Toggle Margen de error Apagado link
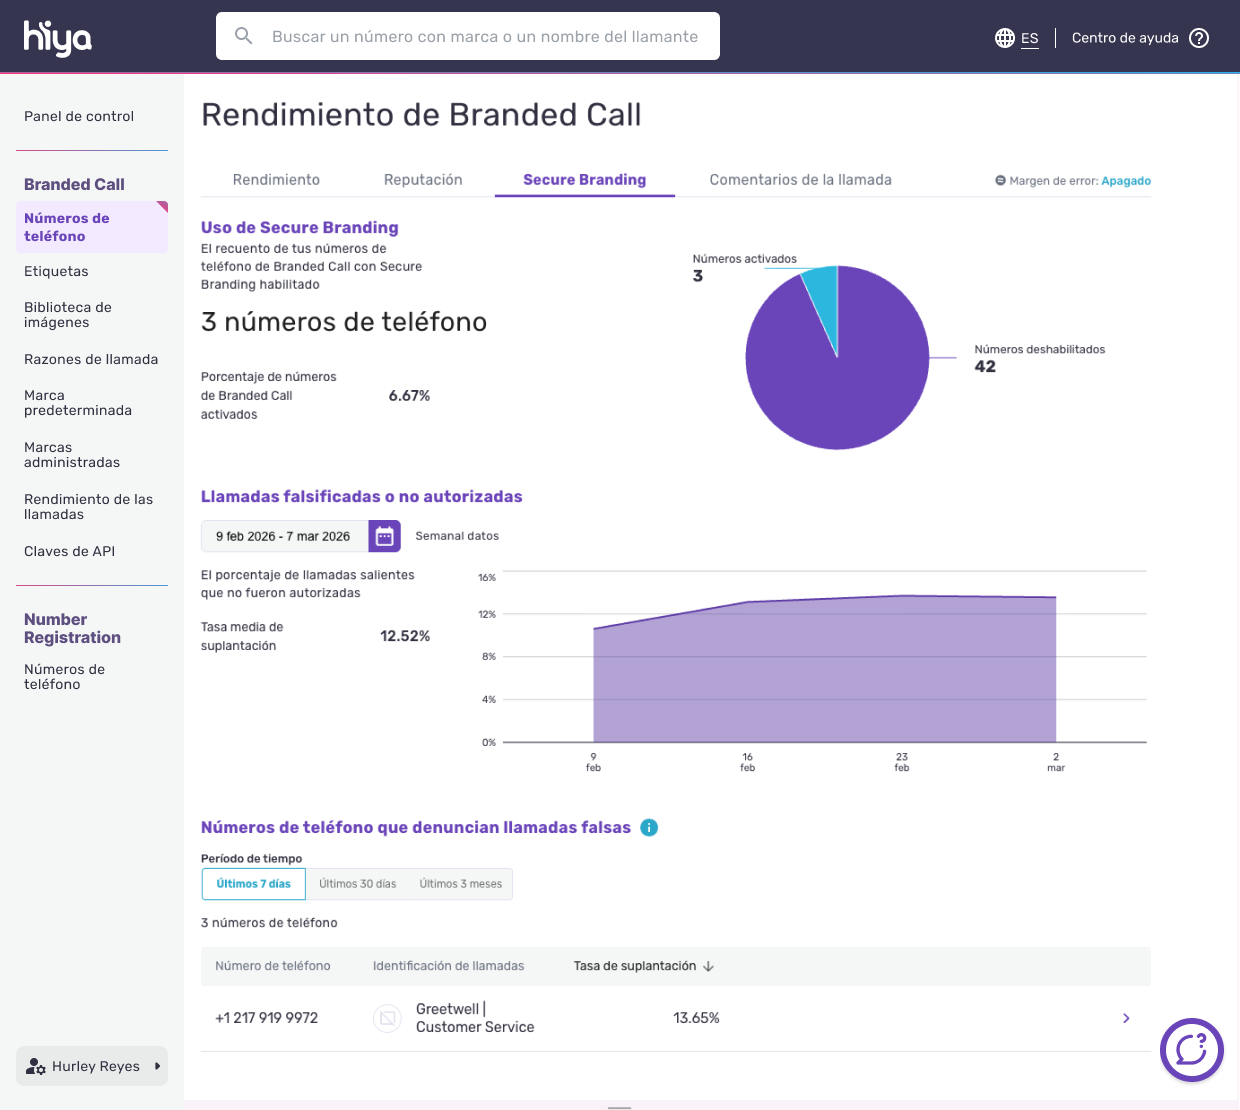This screenshot has height=1110, width=1240. [1125, 181]
